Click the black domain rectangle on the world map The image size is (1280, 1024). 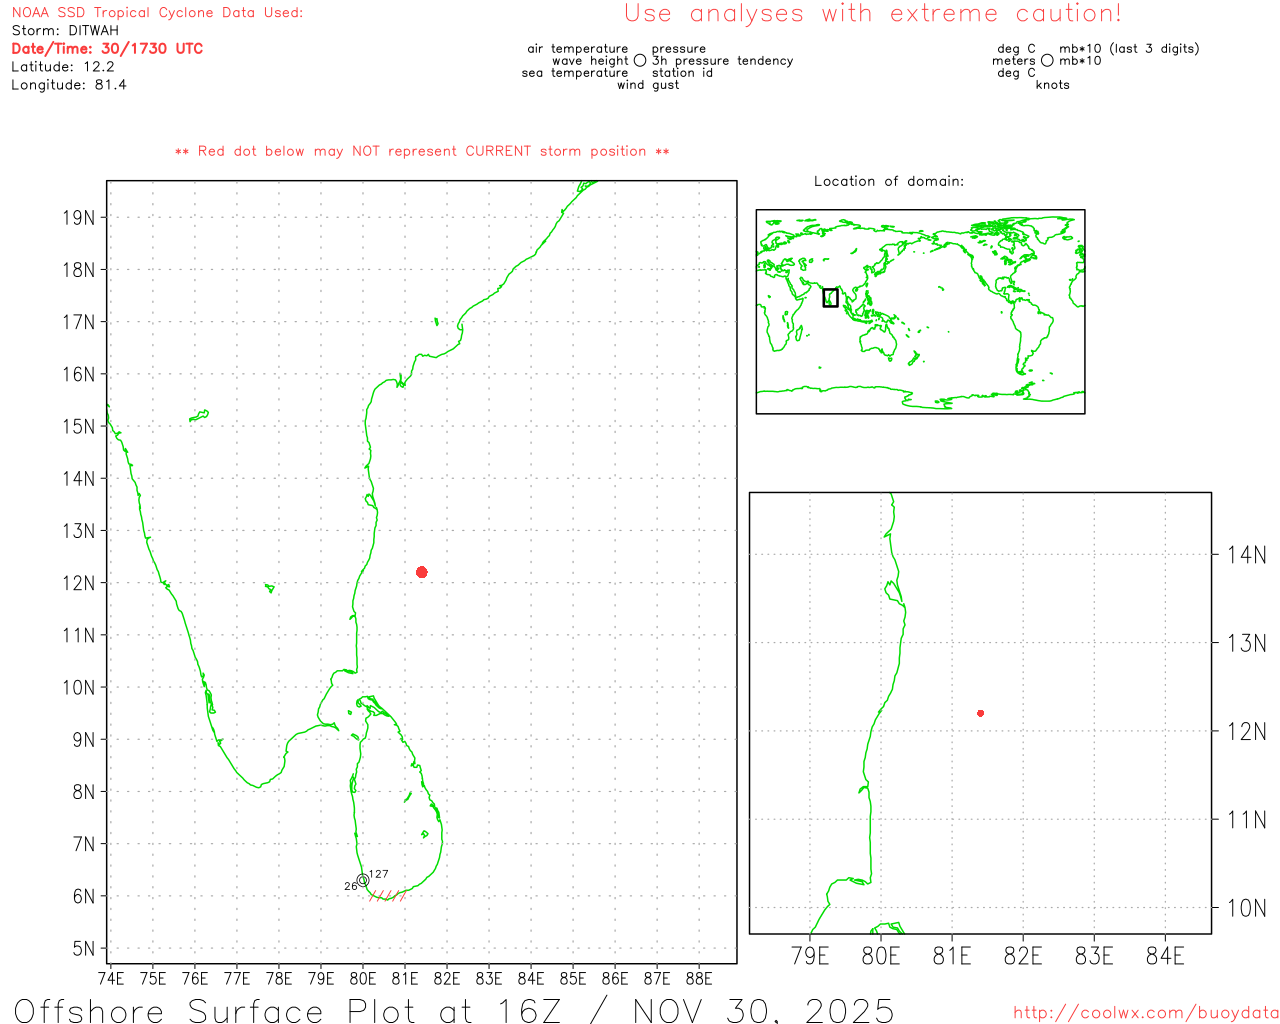830,297
